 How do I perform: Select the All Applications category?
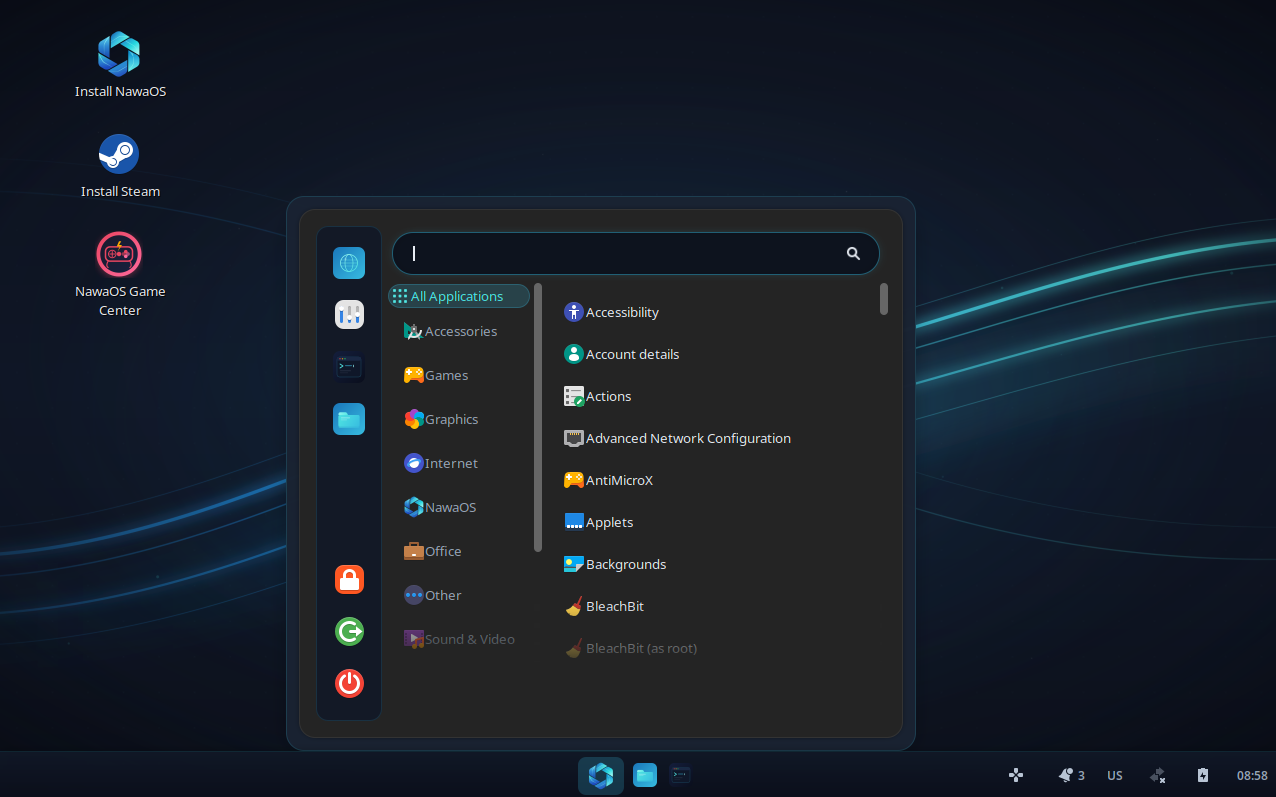pos(459,296)
